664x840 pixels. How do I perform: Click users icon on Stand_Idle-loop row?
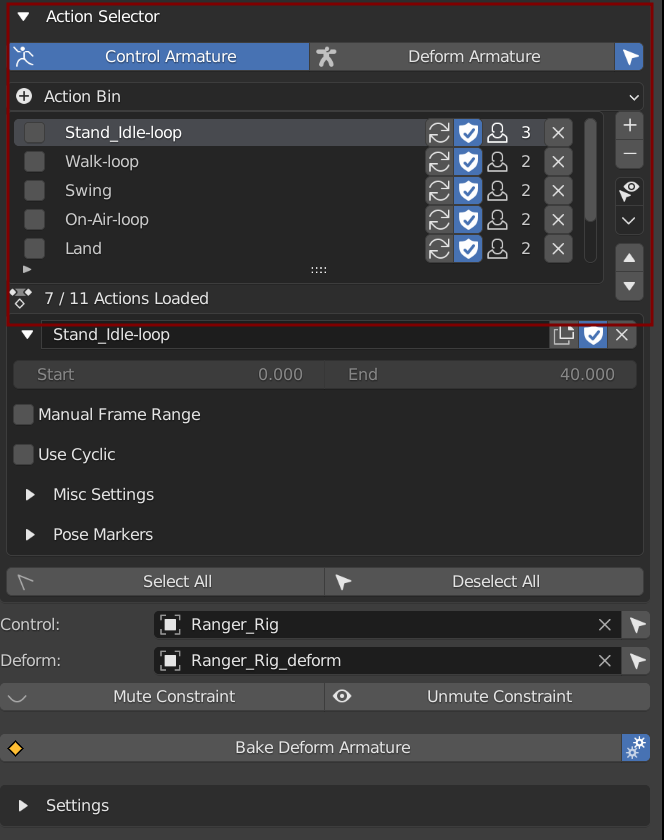[x=497, y=132]
